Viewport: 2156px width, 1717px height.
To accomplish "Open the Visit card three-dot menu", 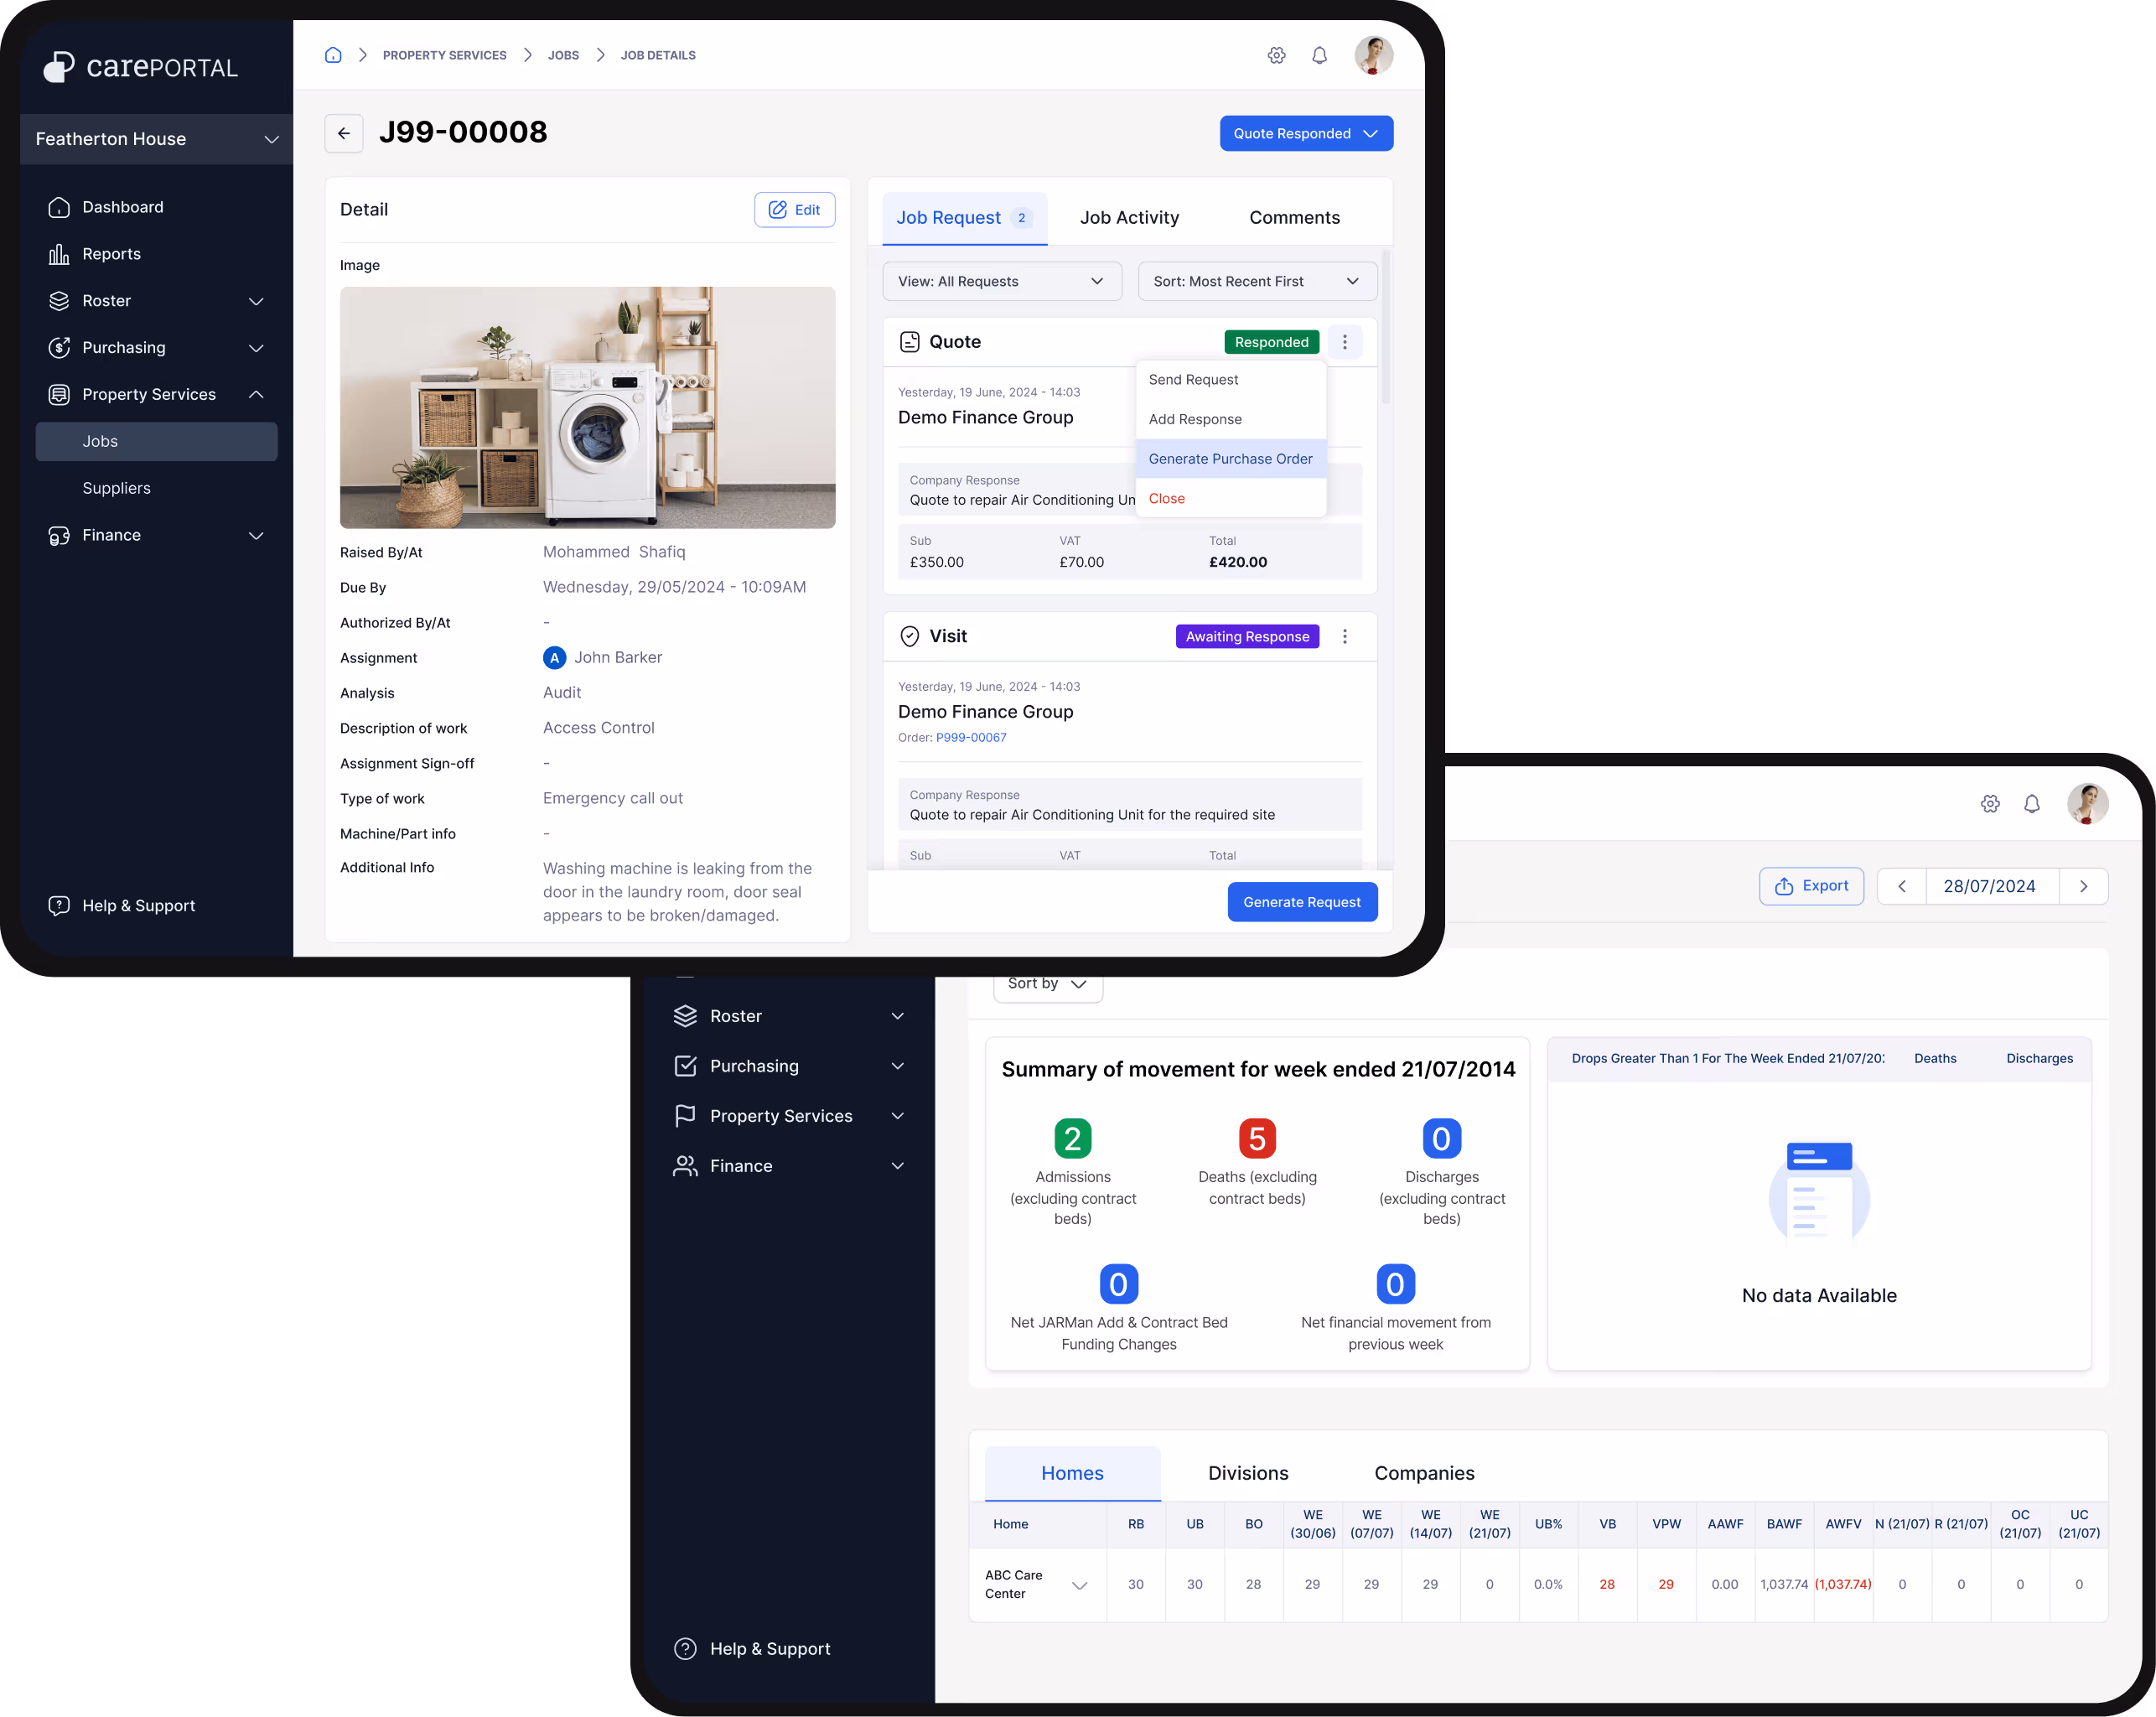I will click(1344, 636).
